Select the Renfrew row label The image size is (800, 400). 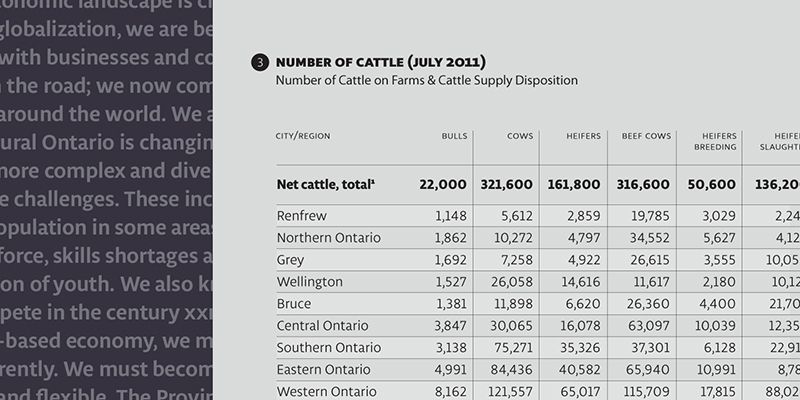pyautogui.click(x=300, y=215)
